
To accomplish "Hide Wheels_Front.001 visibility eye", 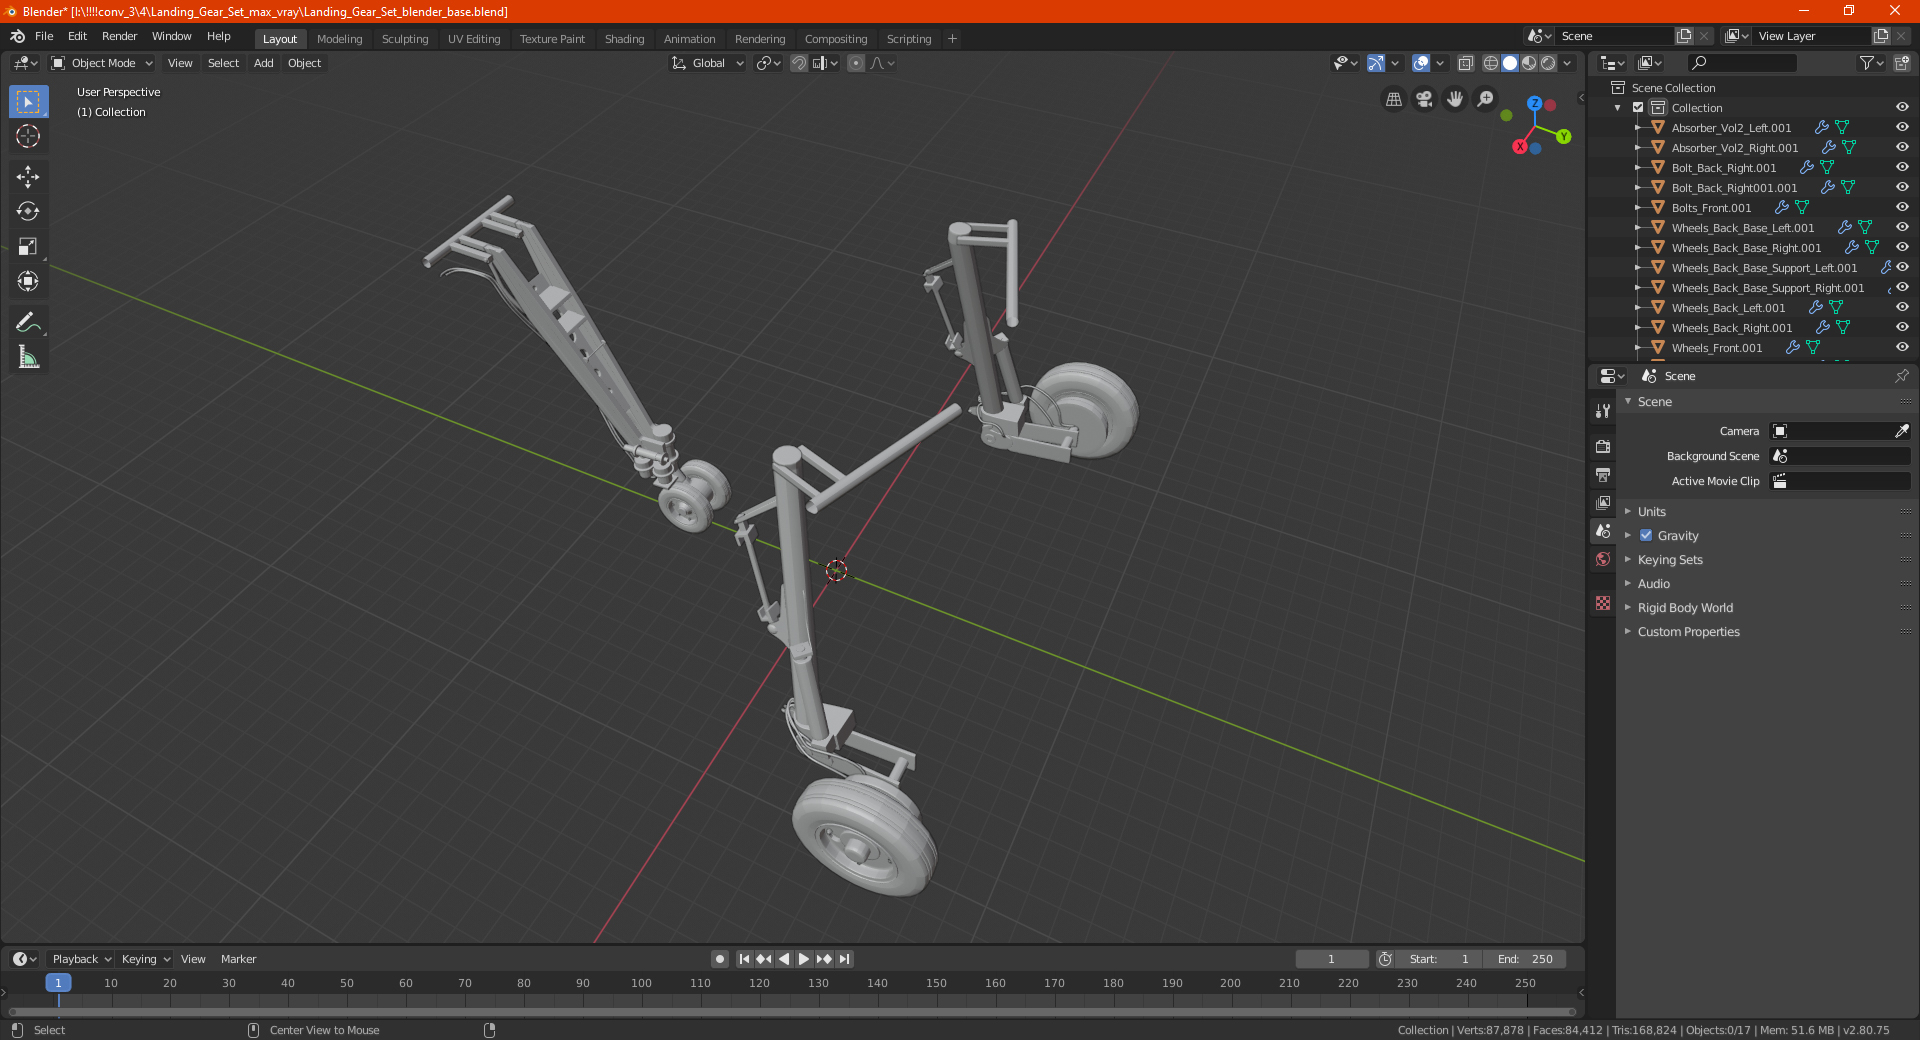I will tap(1902, 347).
